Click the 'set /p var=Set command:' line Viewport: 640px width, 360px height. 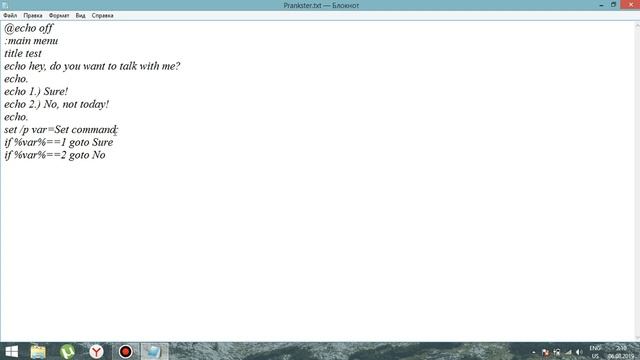click(x=61, y=130)
